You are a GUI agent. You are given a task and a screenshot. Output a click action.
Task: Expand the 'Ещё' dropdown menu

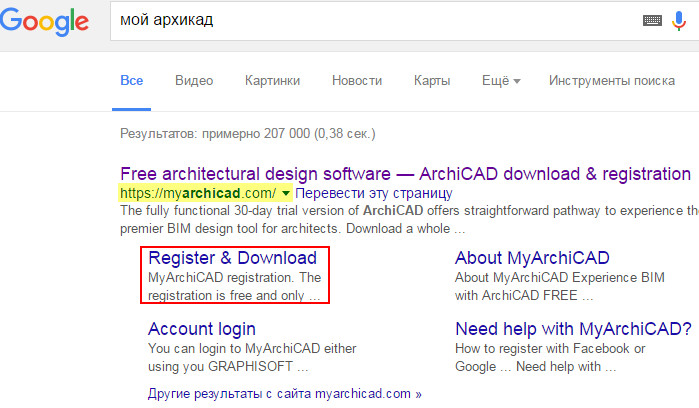(x=501, y=81)
